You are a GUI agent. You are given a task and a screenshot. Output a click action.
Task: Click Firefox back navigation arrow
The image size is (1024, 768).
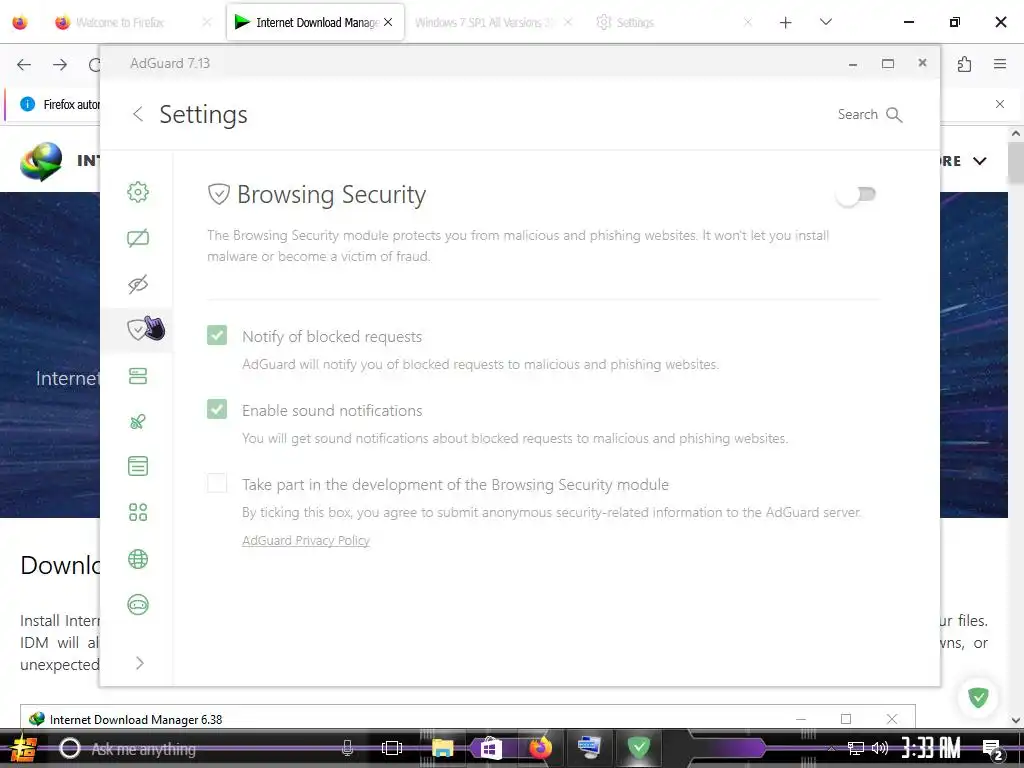click(x=24, y=64)
